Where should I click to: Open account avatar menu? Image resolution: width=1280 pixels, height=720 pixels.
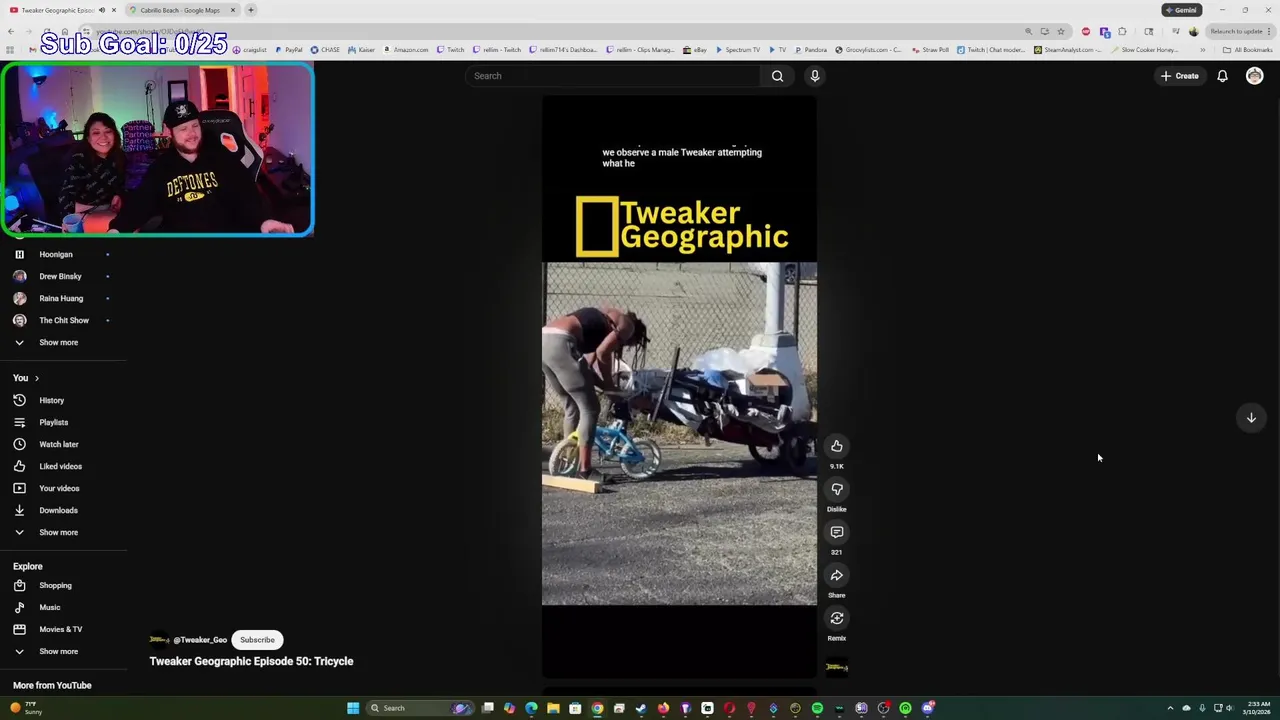tap(1254, 76)
